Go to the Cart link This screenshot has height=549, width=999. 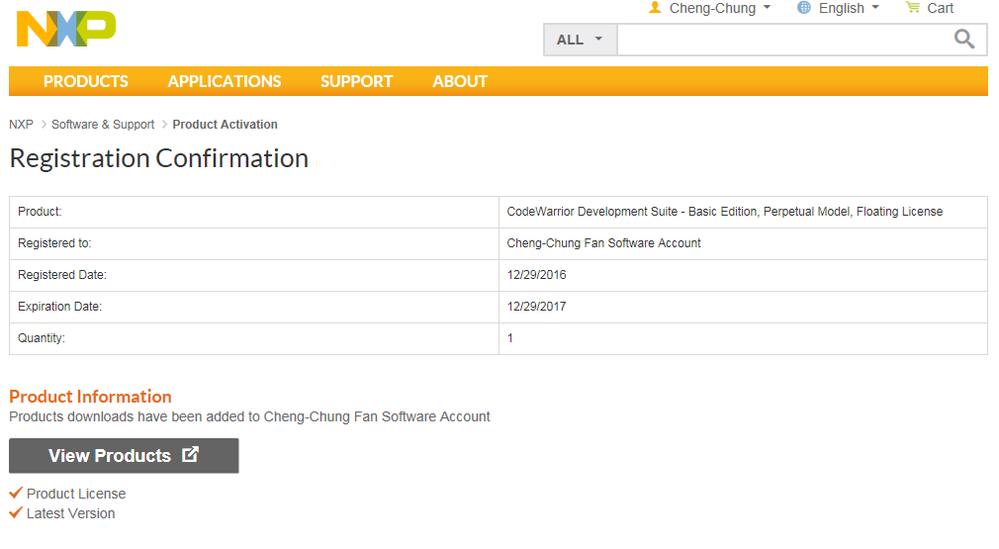[x=940, y=8]
